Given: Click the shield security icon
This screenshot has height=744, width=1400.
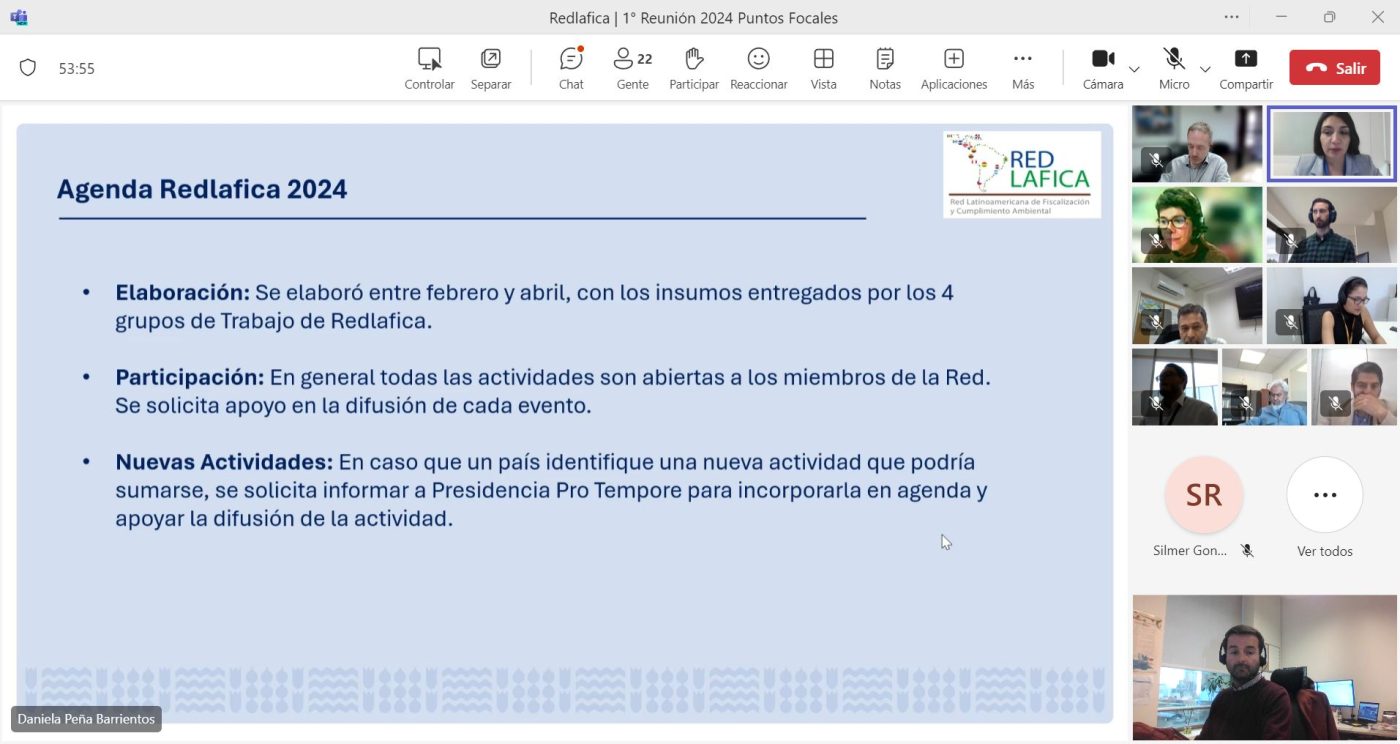Looking at the screenshot, I should [x=28, y=68].
